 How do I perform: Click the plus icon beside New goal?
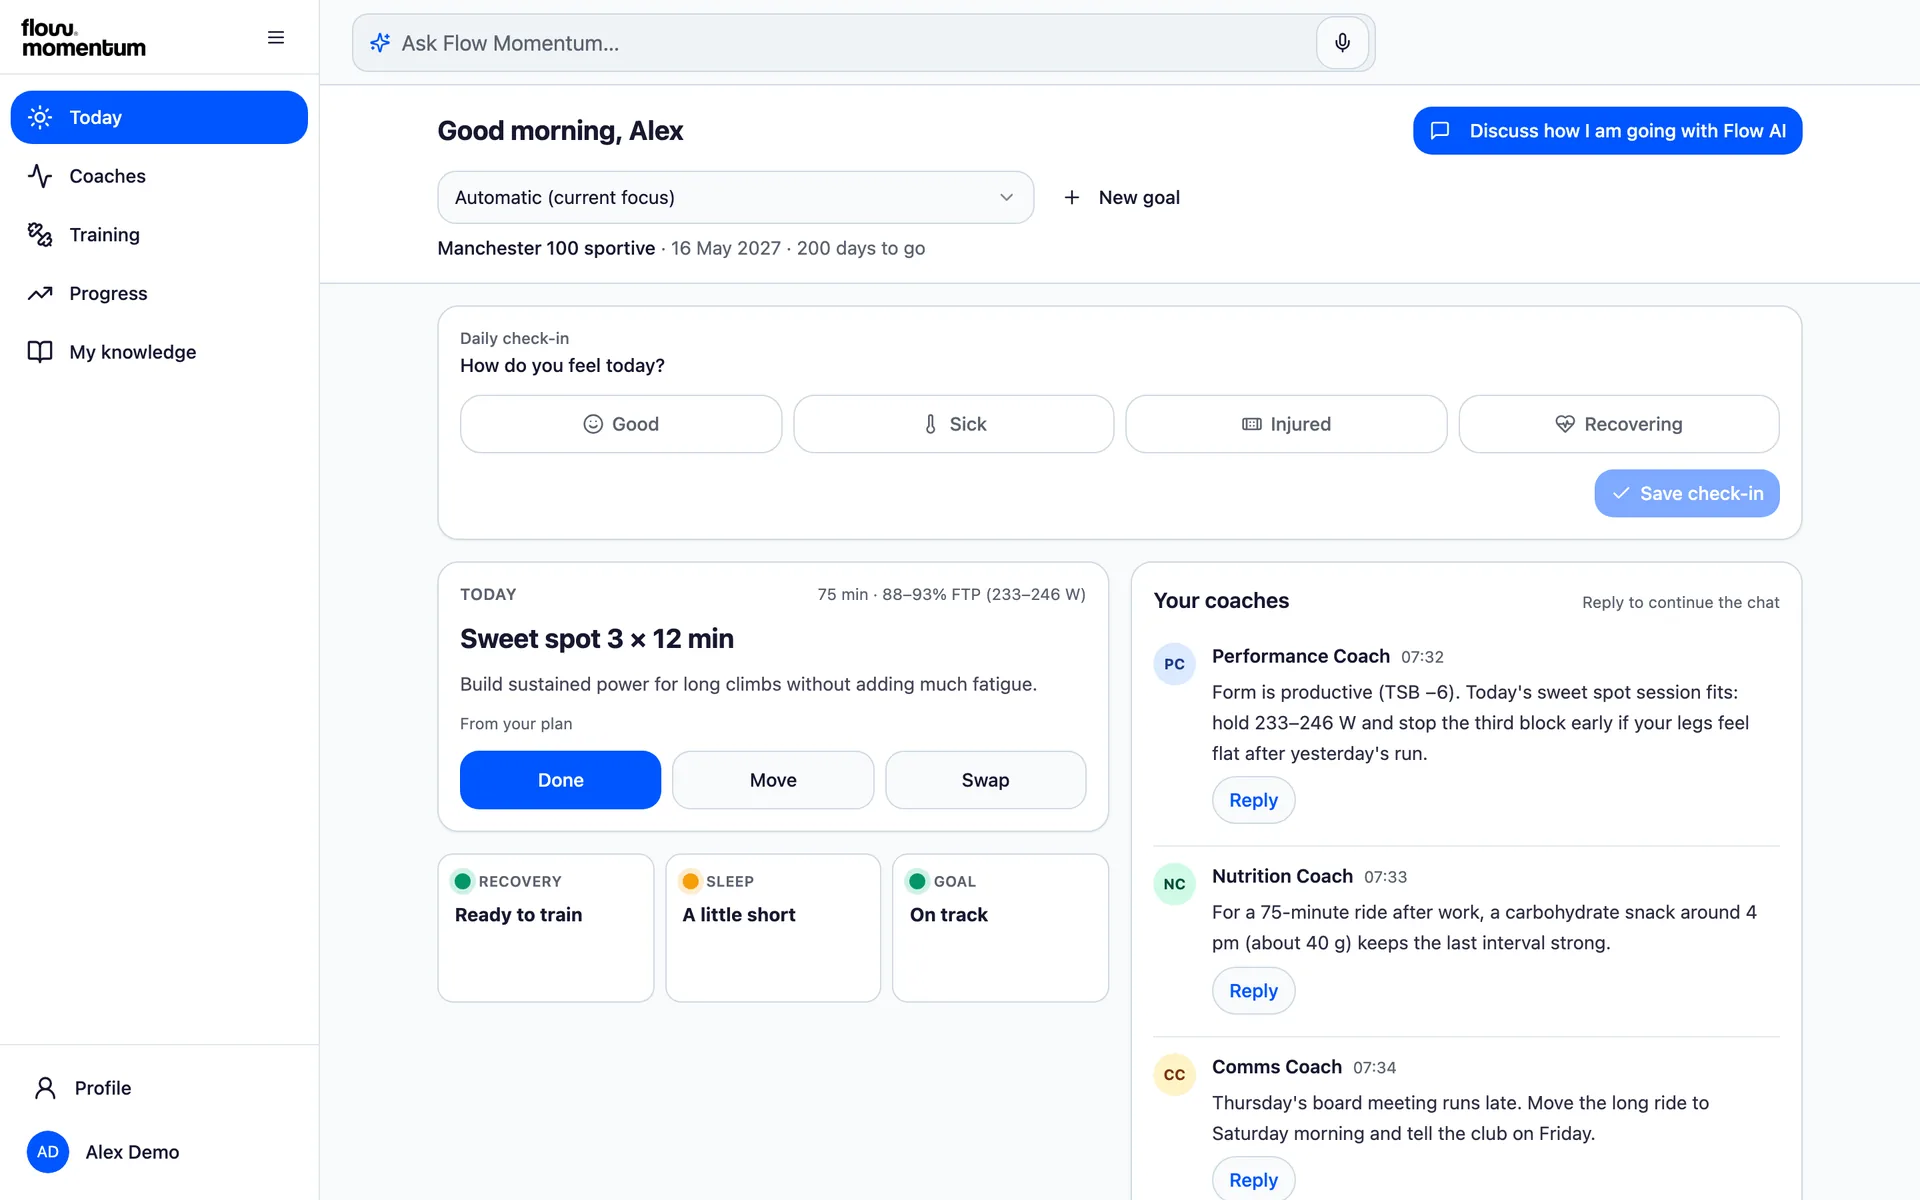point(1072,198)
